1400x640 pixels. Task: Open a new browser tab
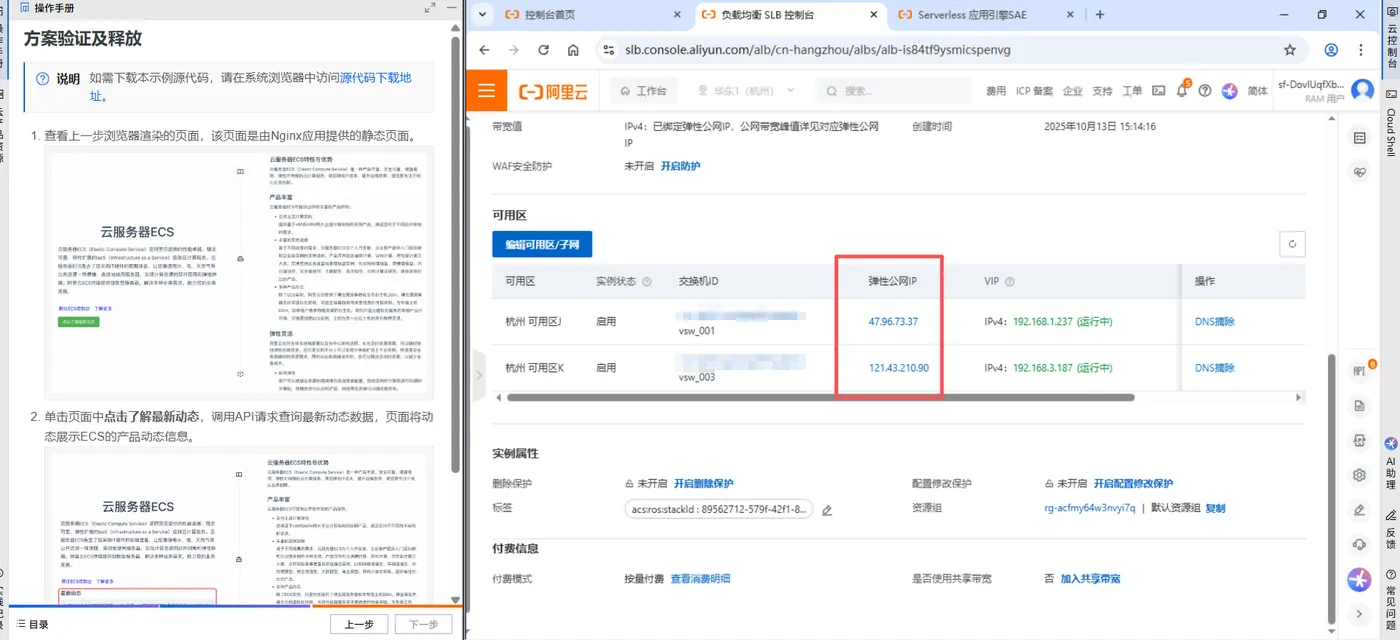(1100, 15)
